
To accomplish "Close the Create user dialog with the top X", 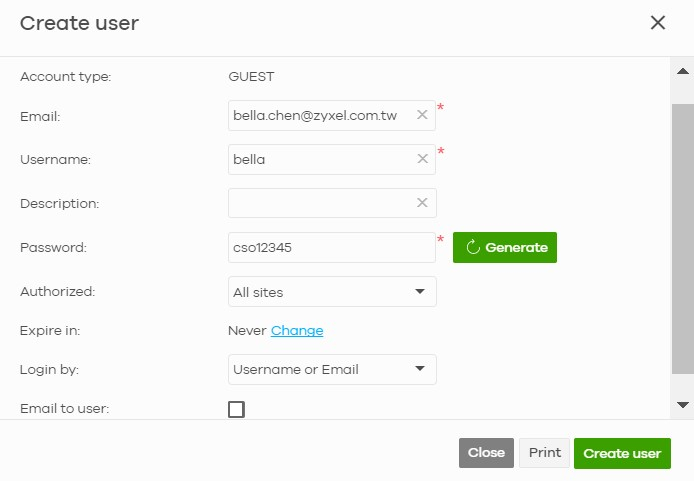I will click(x=658, y=23).
